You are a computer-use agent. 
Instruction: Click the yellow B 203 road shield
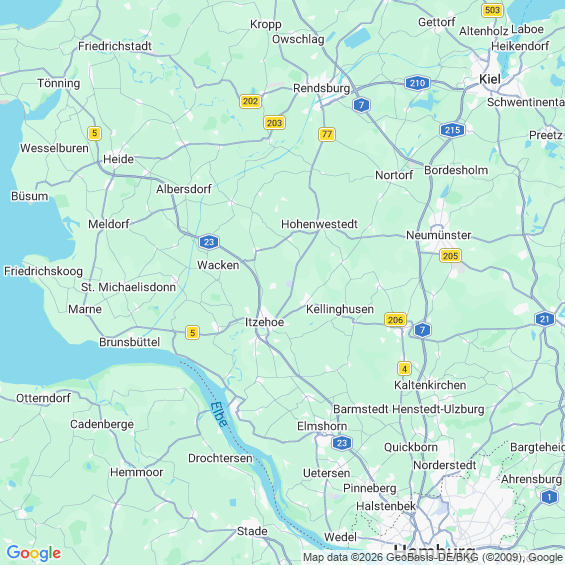(274, 123)
